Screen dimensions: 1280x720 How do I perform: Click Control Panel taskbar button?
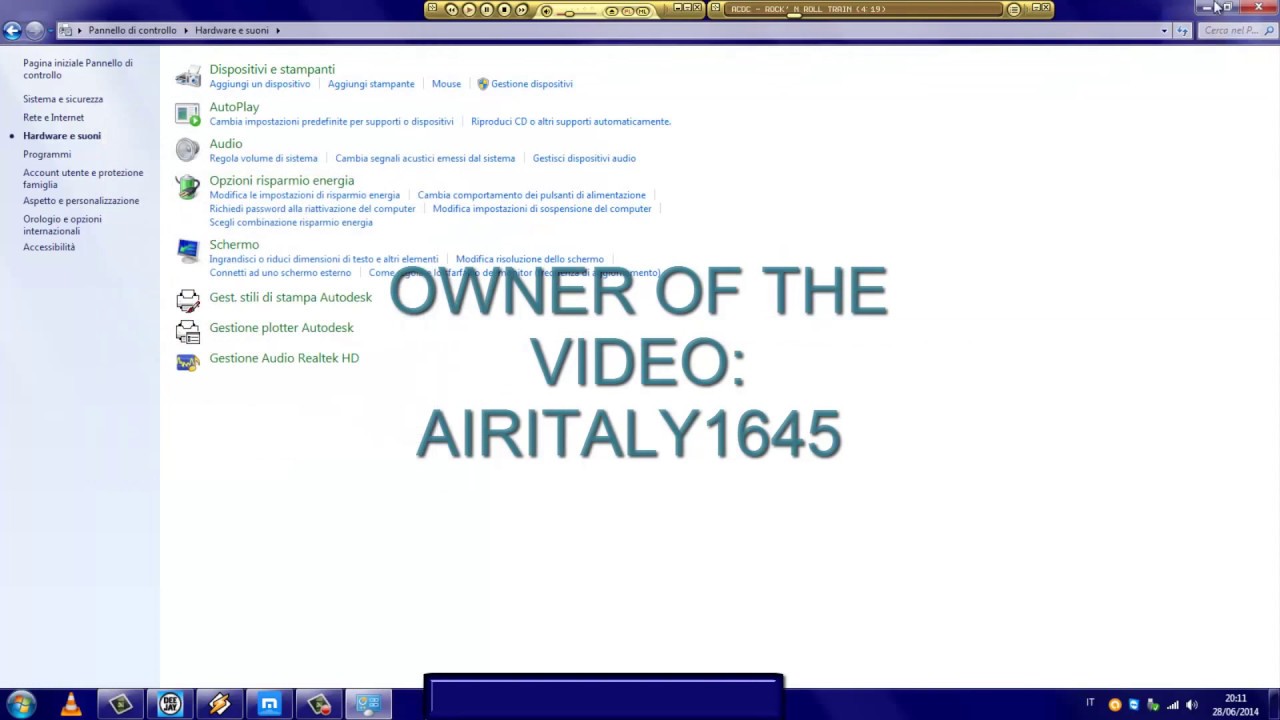coord(368,704)
